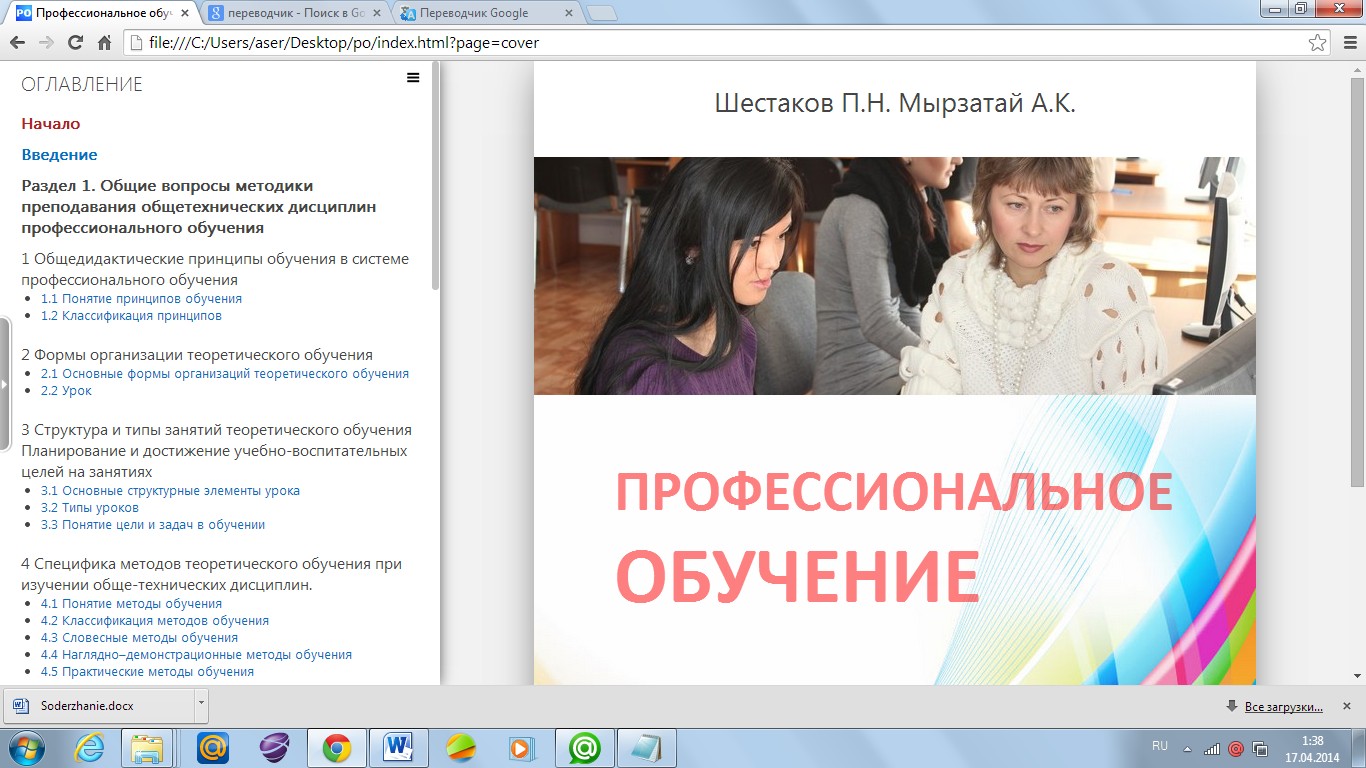Click the sidebar vertical scrollbar thumb
The height and width of the screenshot is (768, 1366).
point(435,176)
